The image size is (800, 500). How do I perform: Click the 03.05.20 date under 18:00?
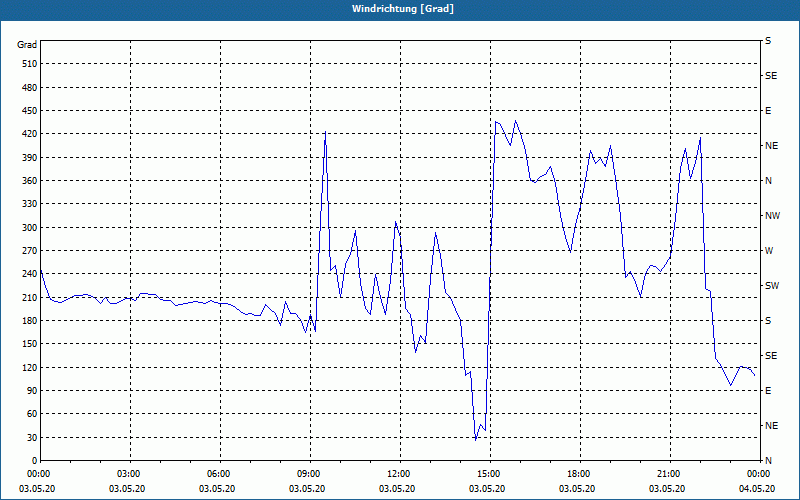tap(577, 489)
